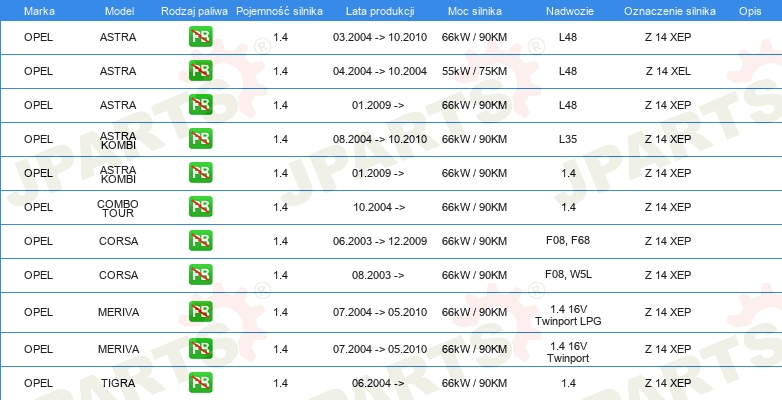Click 01.2009 -> date in ASTRA L48 row
The height and width of the screenshot is (400, 782).
(x=378, y=105)
